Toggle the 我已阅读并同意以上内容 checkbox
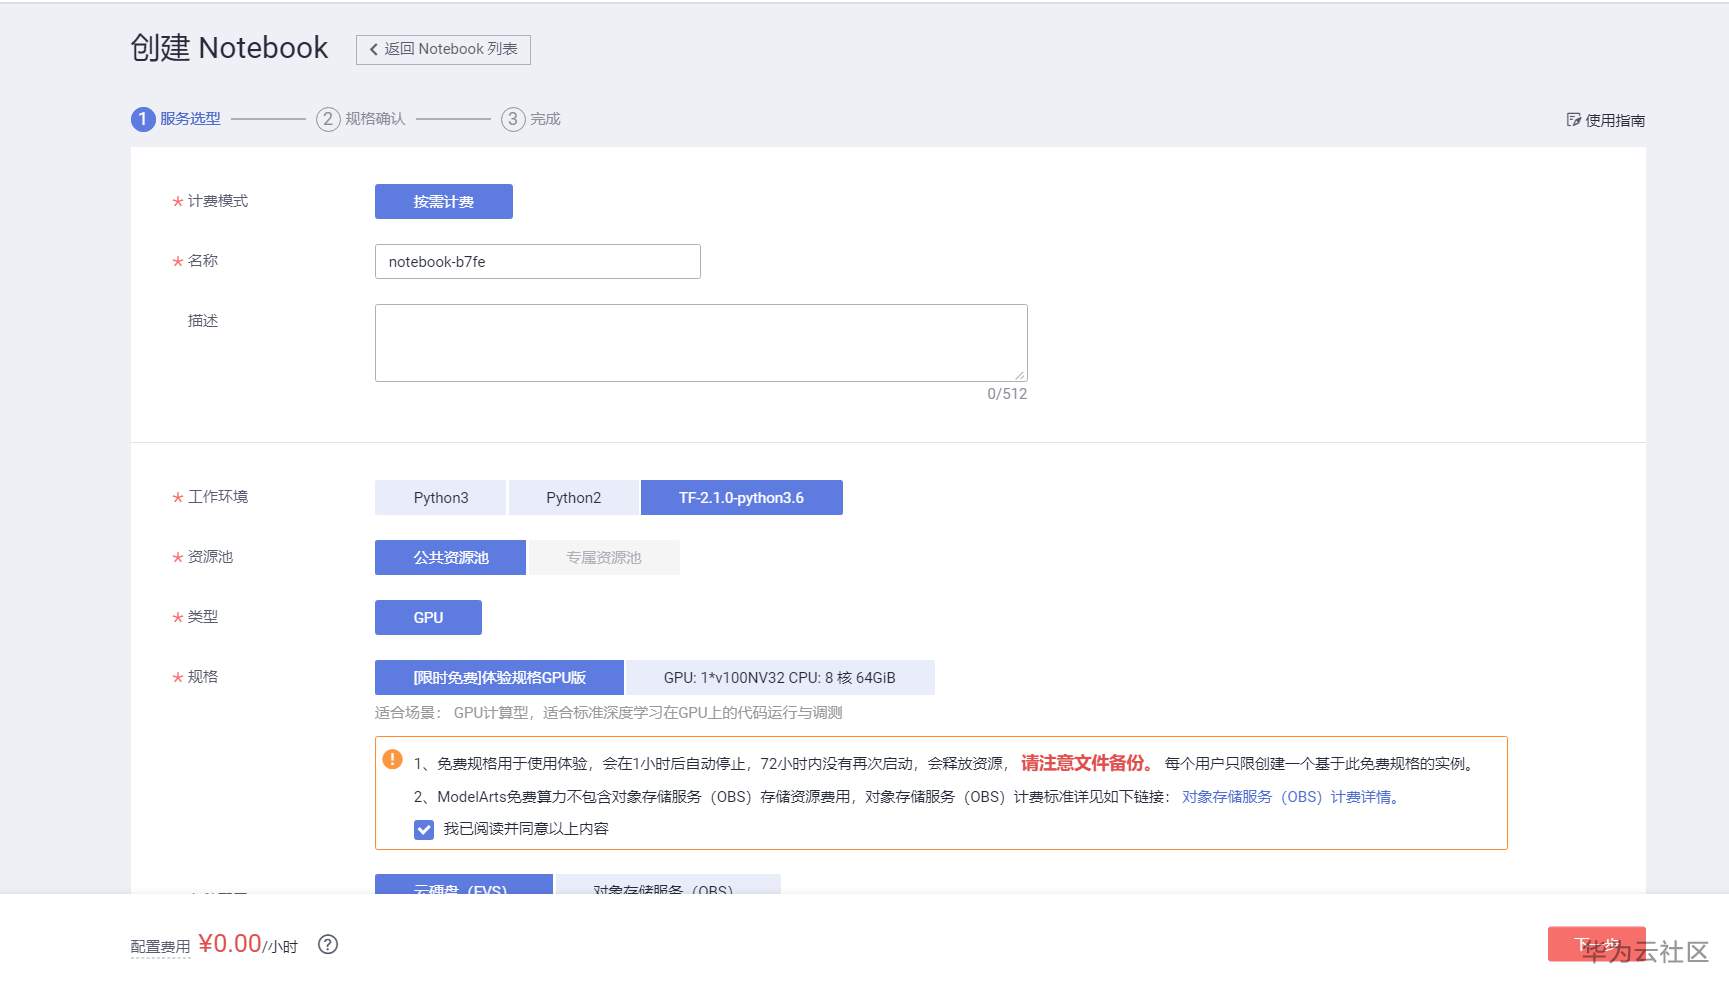Viewport: 1729px width, 992px height. 424,829
